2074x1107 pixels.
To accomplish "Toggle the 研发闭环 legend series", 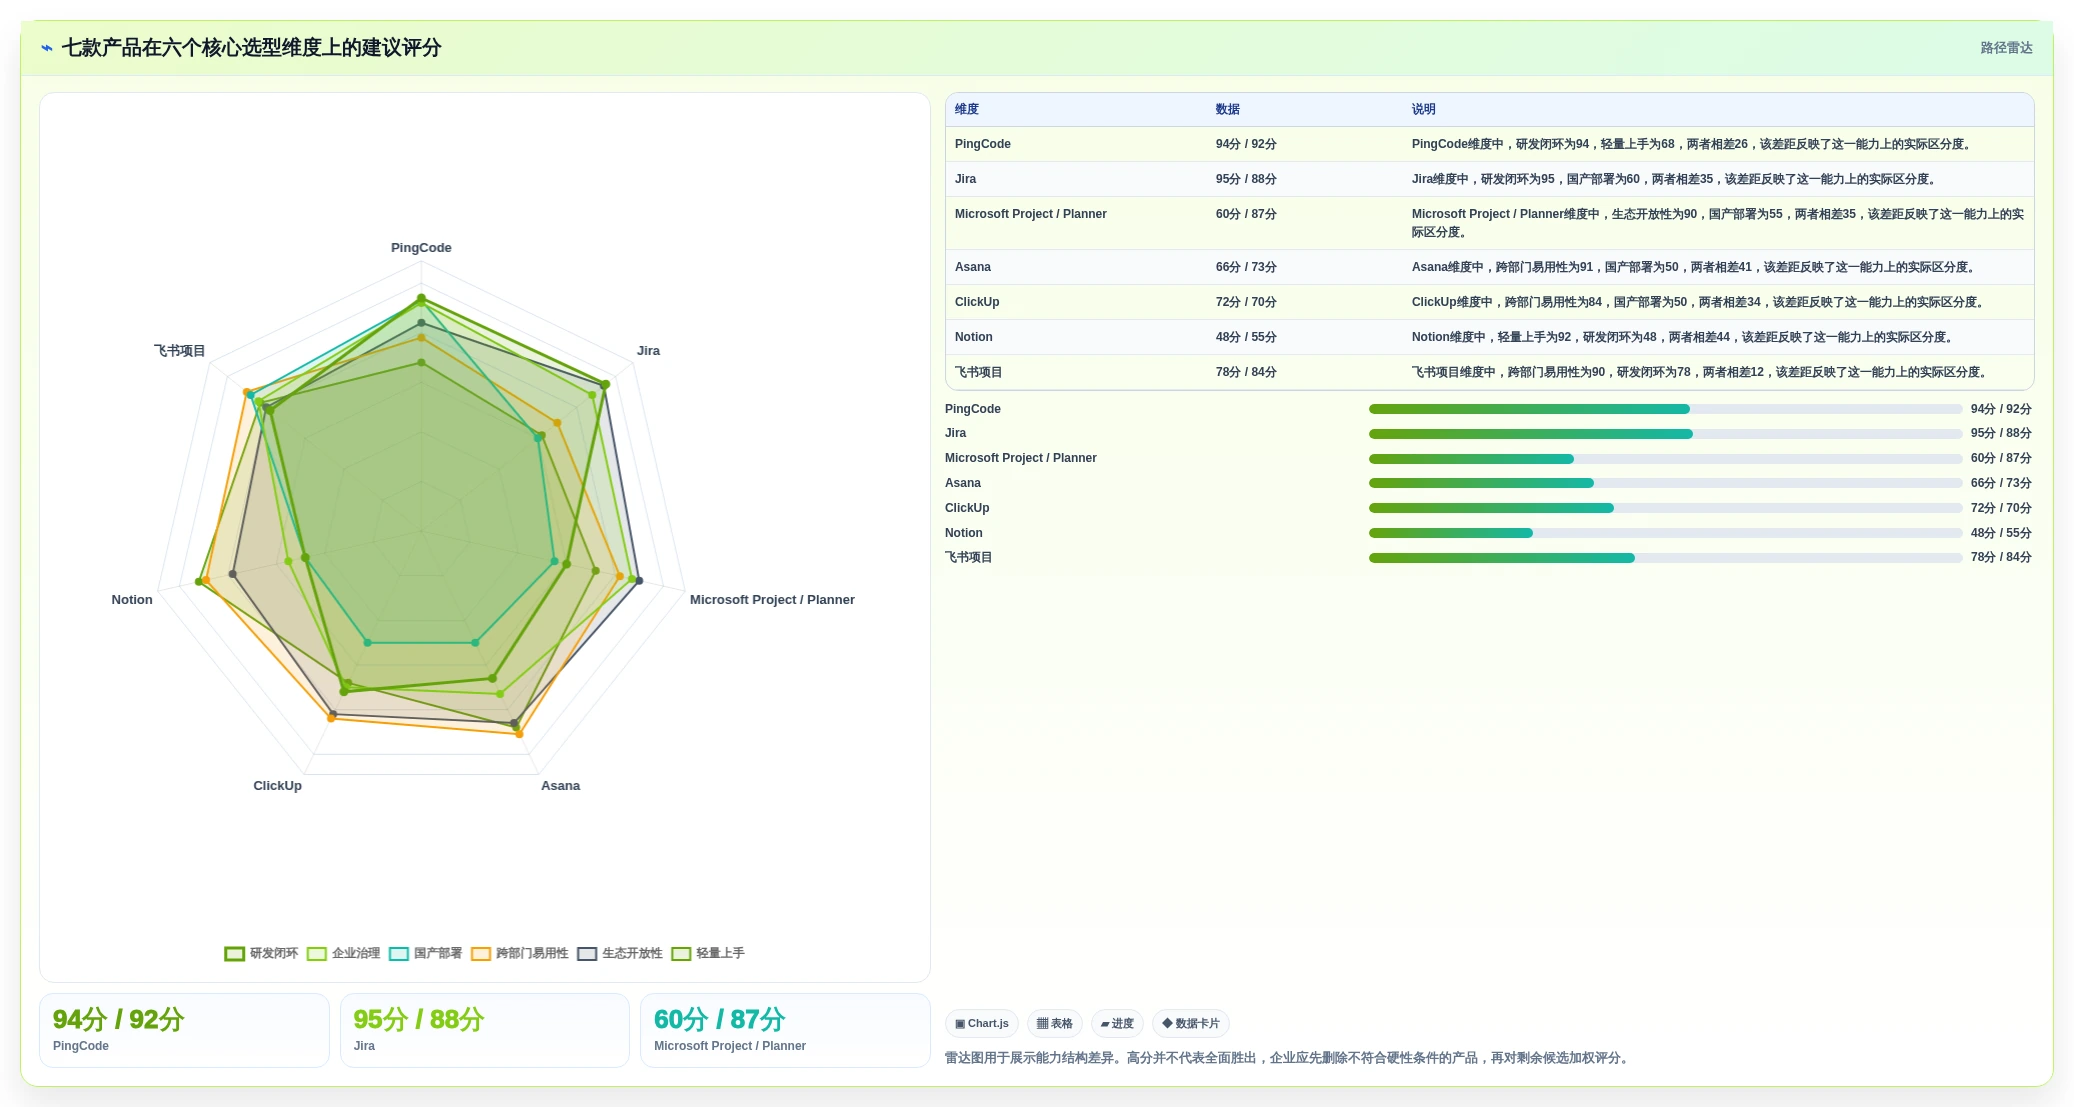I will (x=262, y=953).
